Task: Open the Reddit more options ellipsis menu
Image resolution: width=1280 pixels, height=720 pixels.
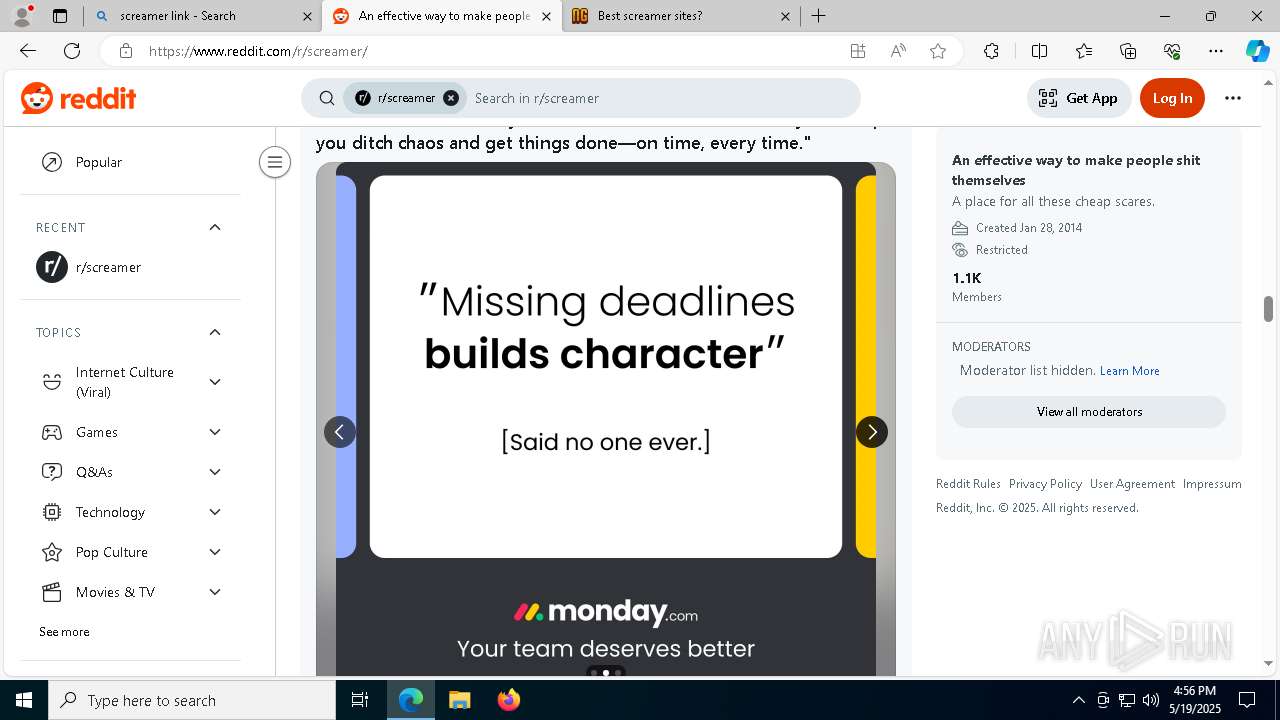Action: click(x=1233, y=98)
